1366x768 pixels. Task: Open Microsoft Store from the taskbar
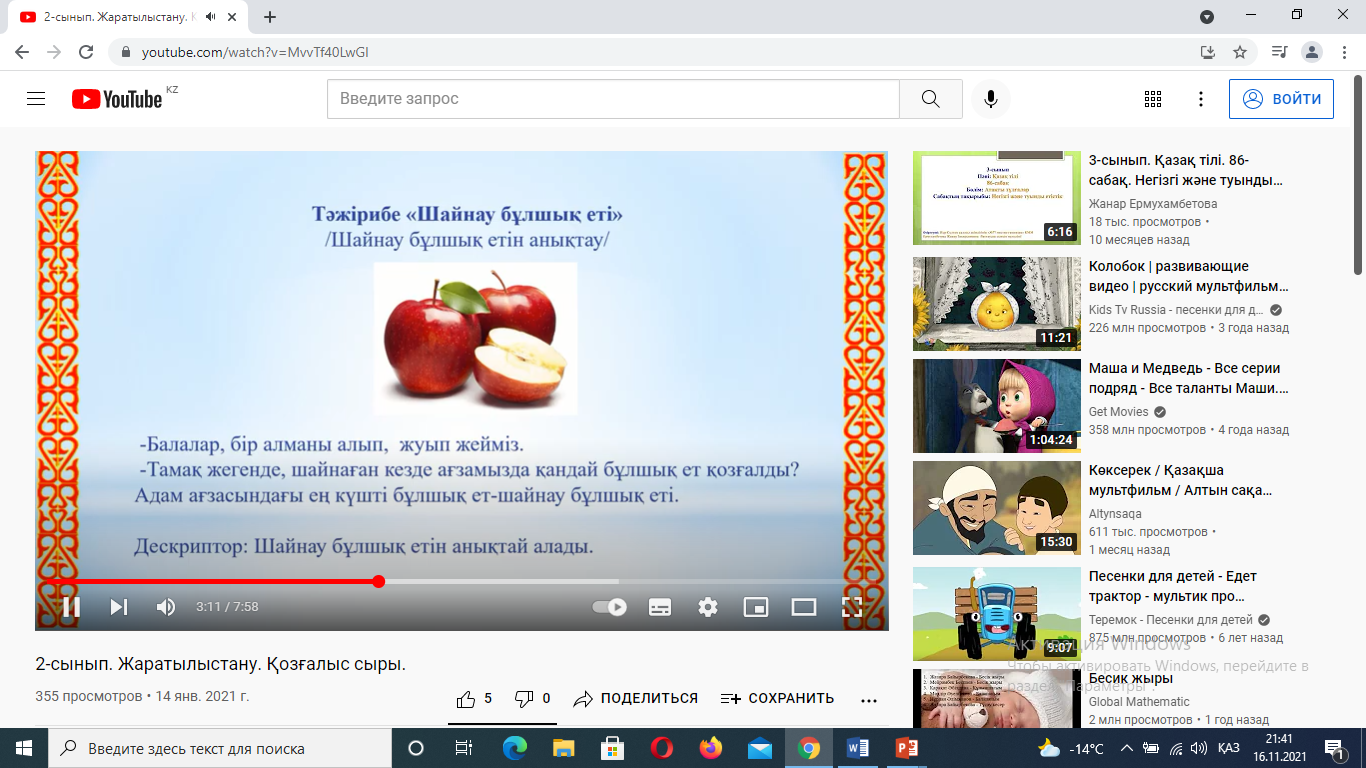click(613, 748)
